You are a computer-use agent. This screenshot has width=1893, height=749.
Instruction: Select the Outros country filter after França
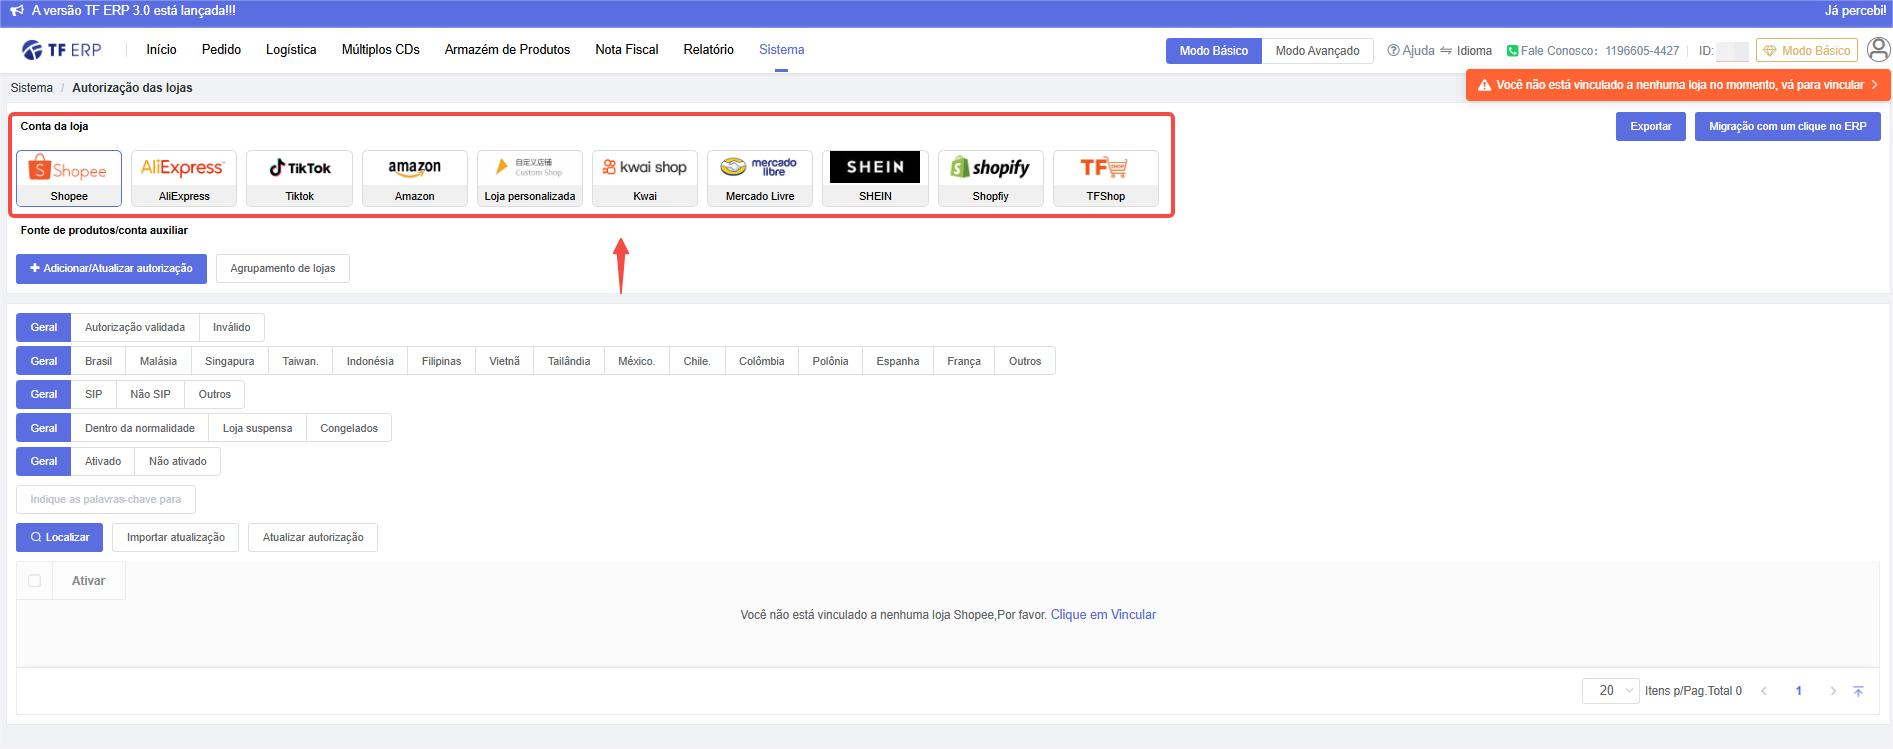pos(1025,361)
